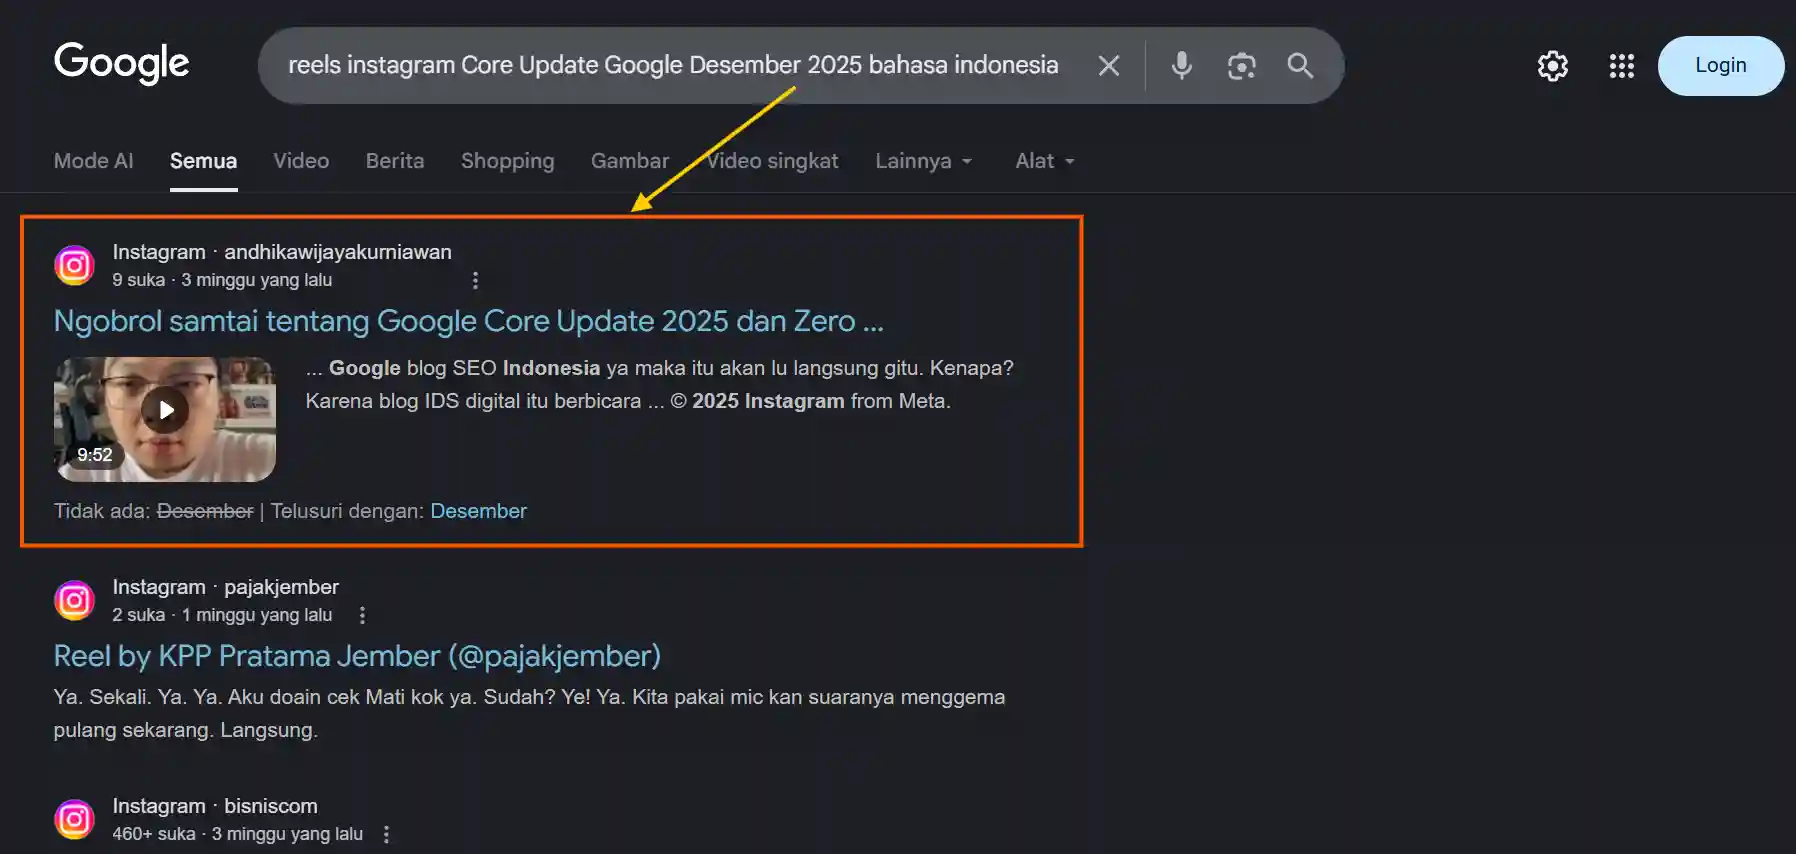Click the text '460+ suka · 3 minggu yang lalu'

point(237,834)
